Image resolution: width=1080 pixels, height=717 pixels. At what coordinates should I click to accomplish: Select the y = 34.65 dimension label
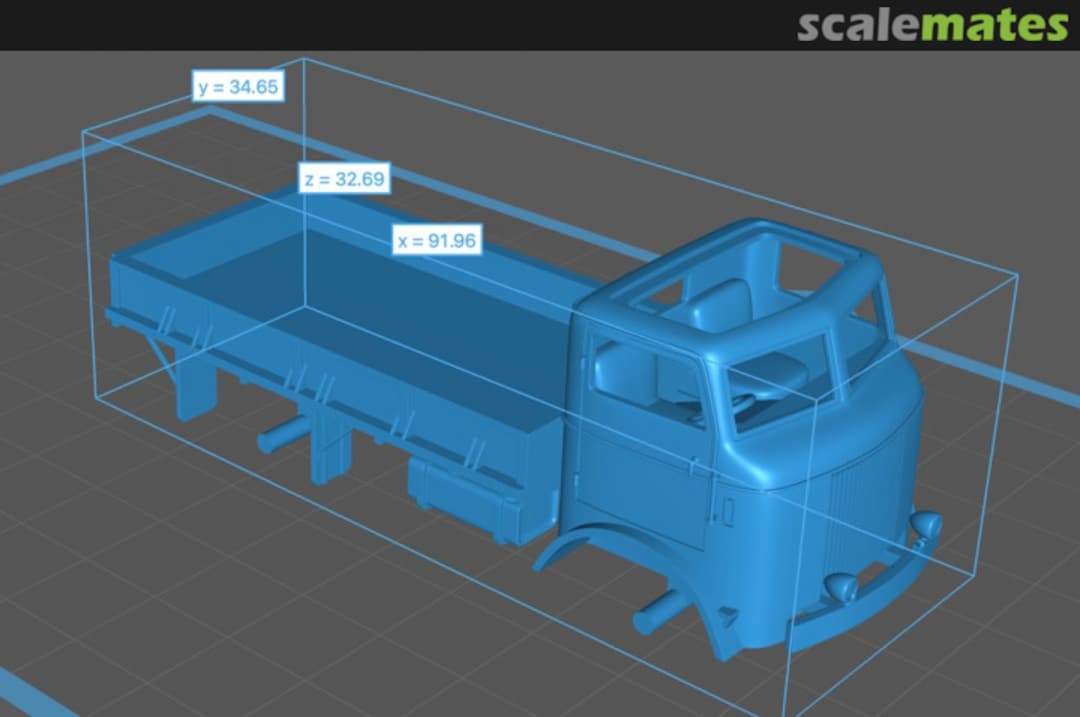[238, 87]
